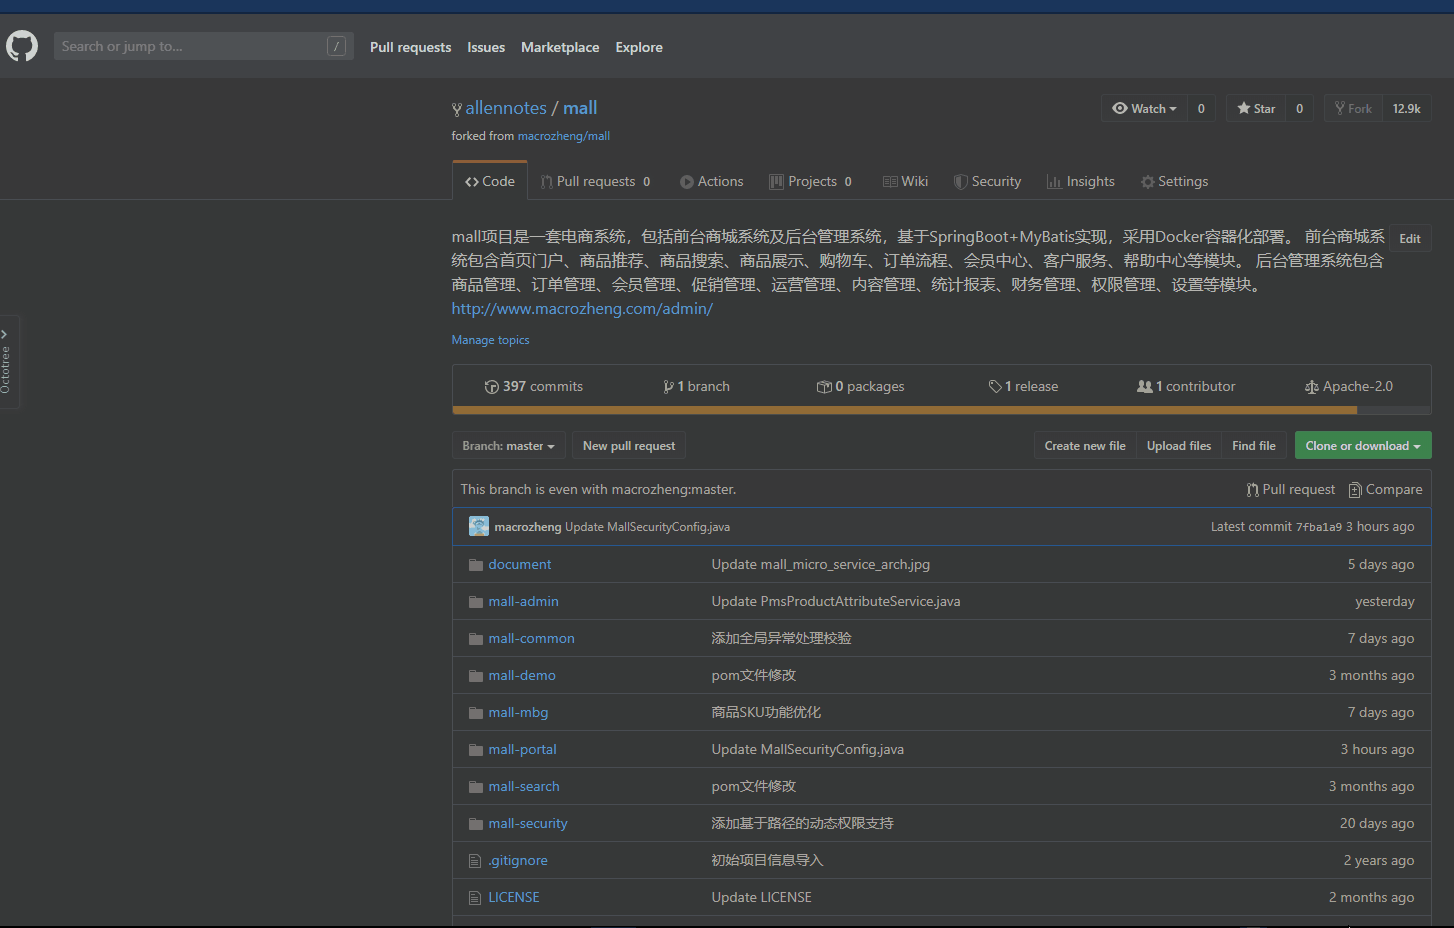Image resolution: width=1454 pixels, height=928 pixels.
Task: Open the Watch notifications dropdown
Action: pos(1144,108)
